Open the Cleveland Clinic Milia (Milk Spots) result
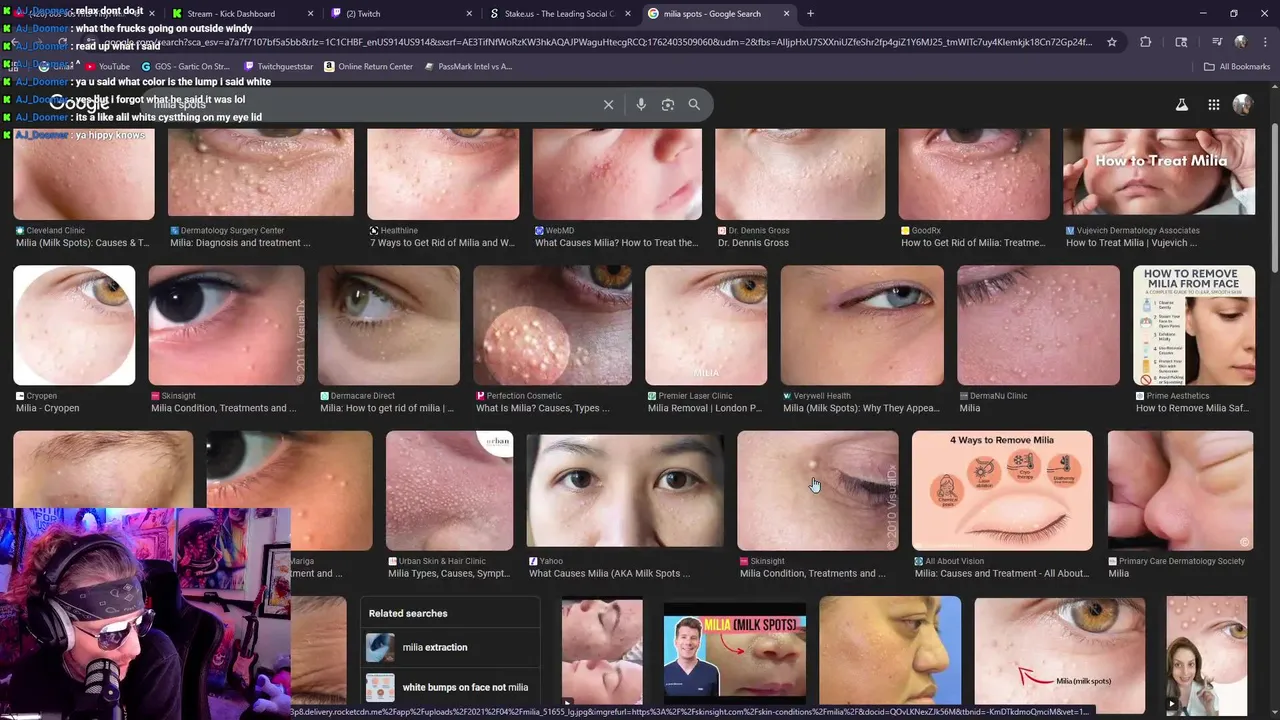This screenshot has height=720, width=1280. [x=82, y=243]
